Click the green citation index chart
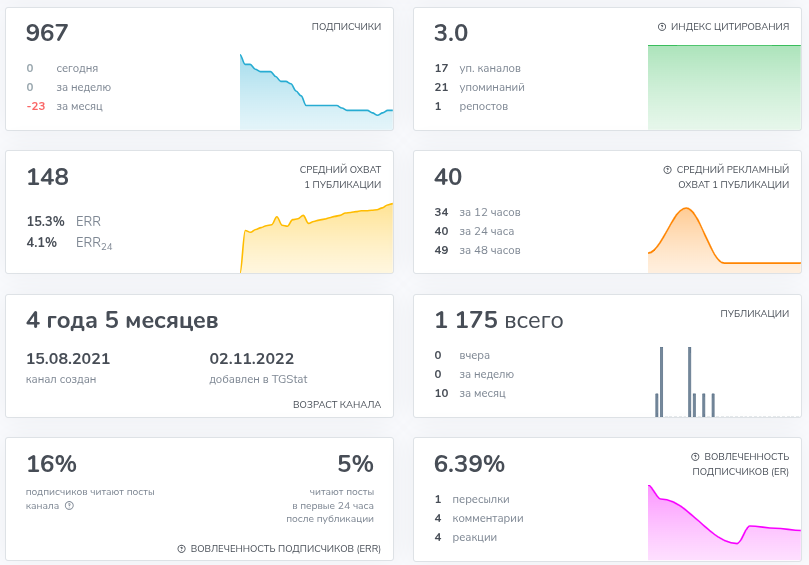809x565 pixels. (x=724, y=87)
